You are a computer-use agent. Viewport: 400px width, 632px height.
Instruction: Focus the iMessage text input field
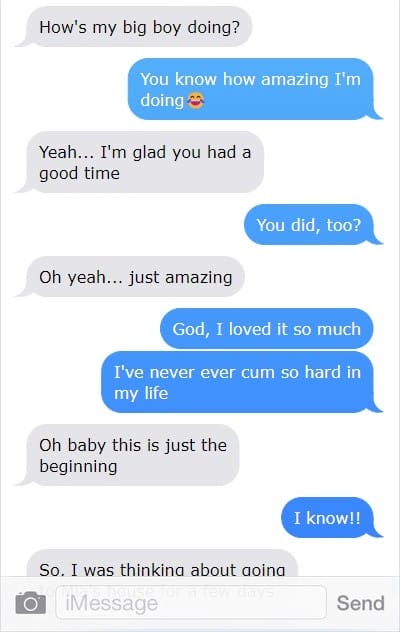191,603
